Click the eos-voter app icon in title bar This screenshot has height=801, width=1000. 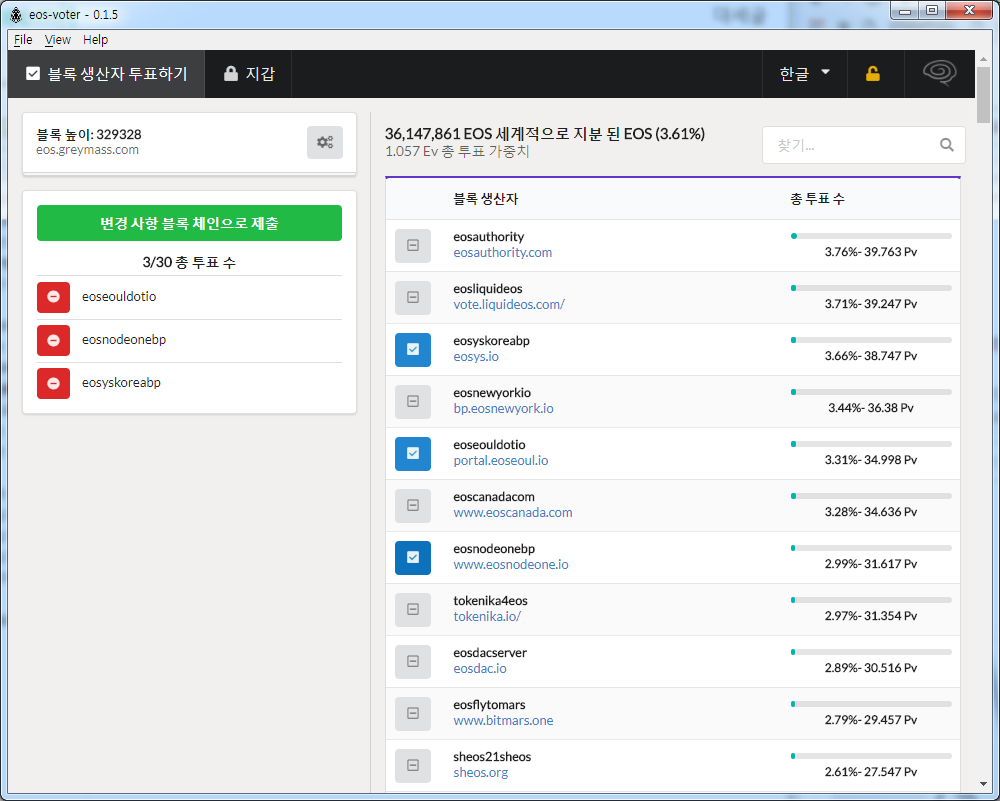(x=16, y=14)
